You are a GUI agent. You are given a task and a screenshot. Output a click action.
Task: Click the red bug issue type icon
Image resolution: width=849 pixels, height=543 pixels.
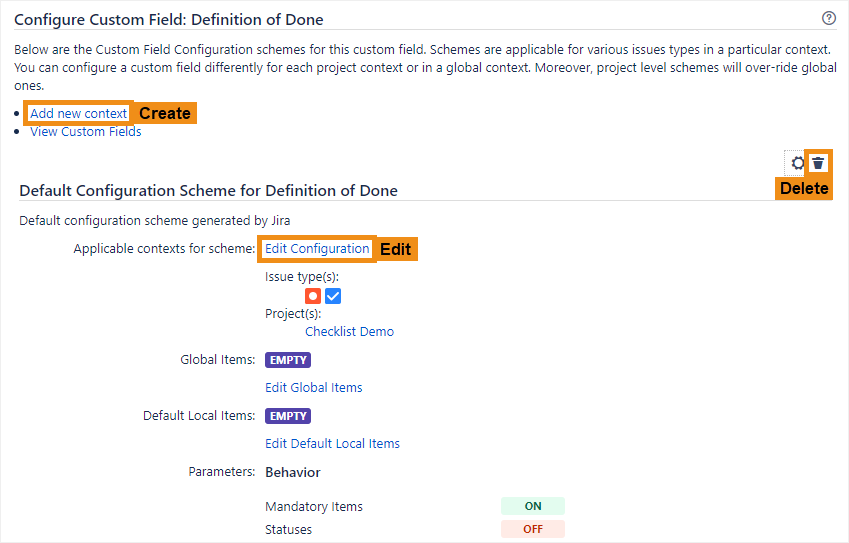point(313,296)
